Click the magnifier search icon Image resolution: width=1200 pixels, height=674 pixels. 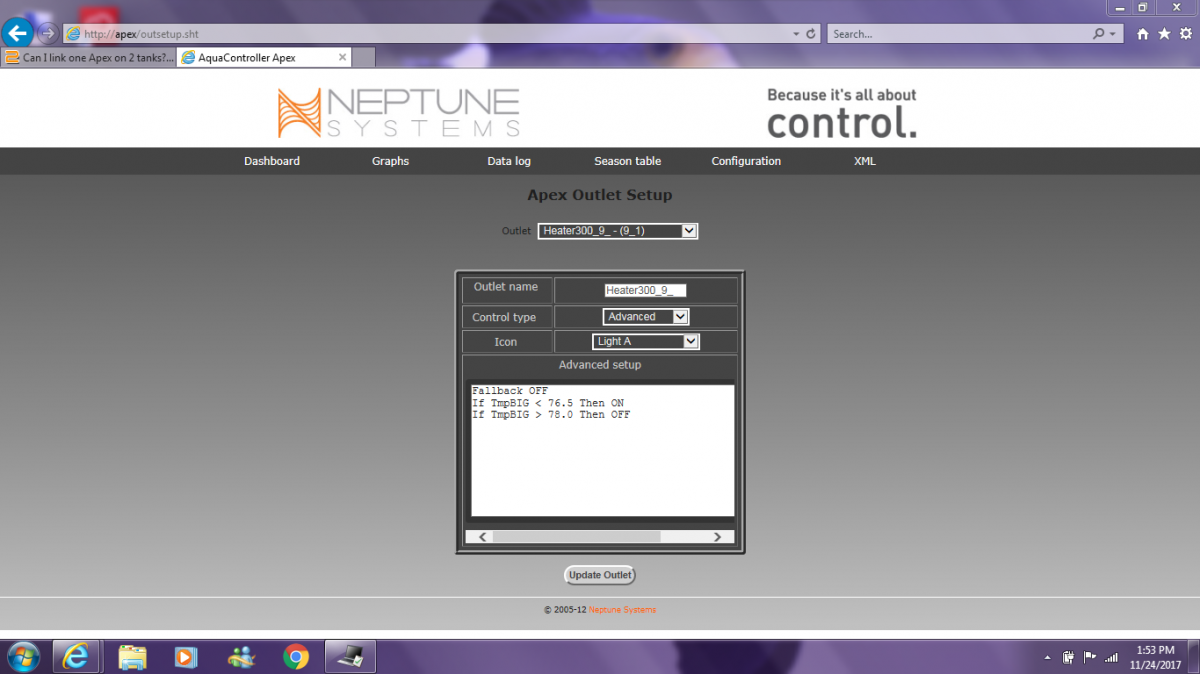coord(1098,34)
